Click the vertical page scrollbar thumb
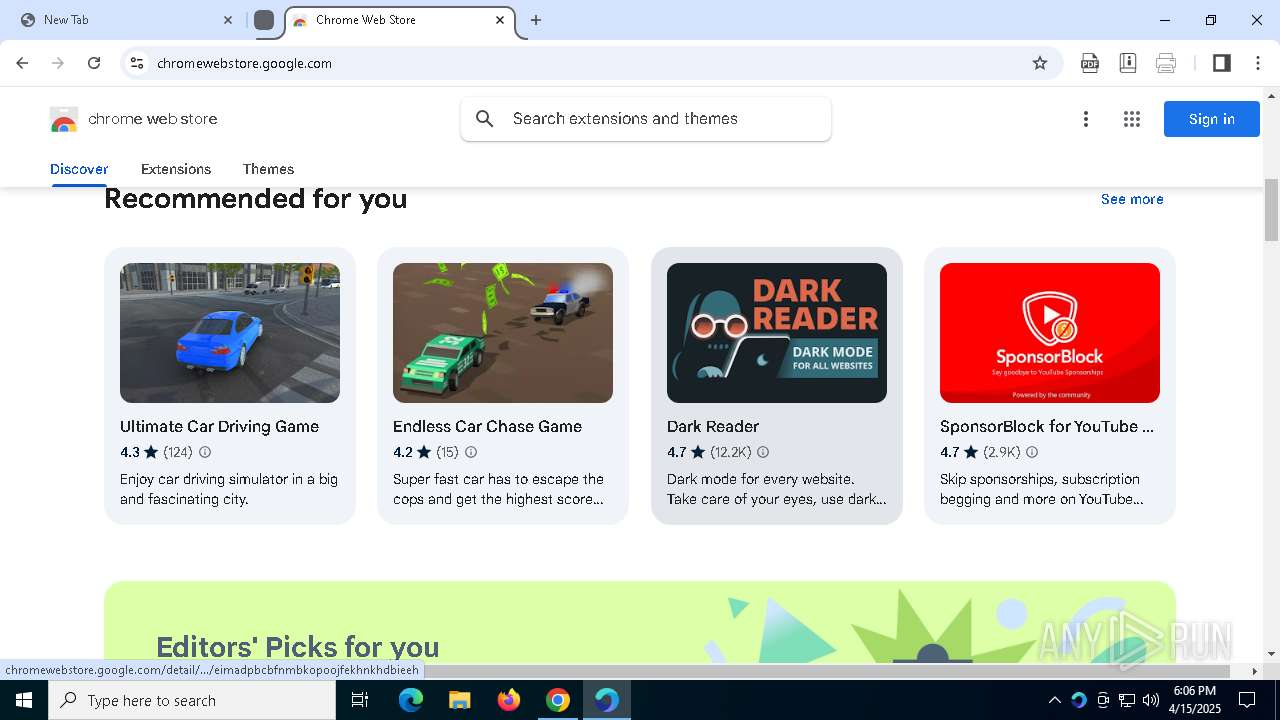 point(1271,210)
